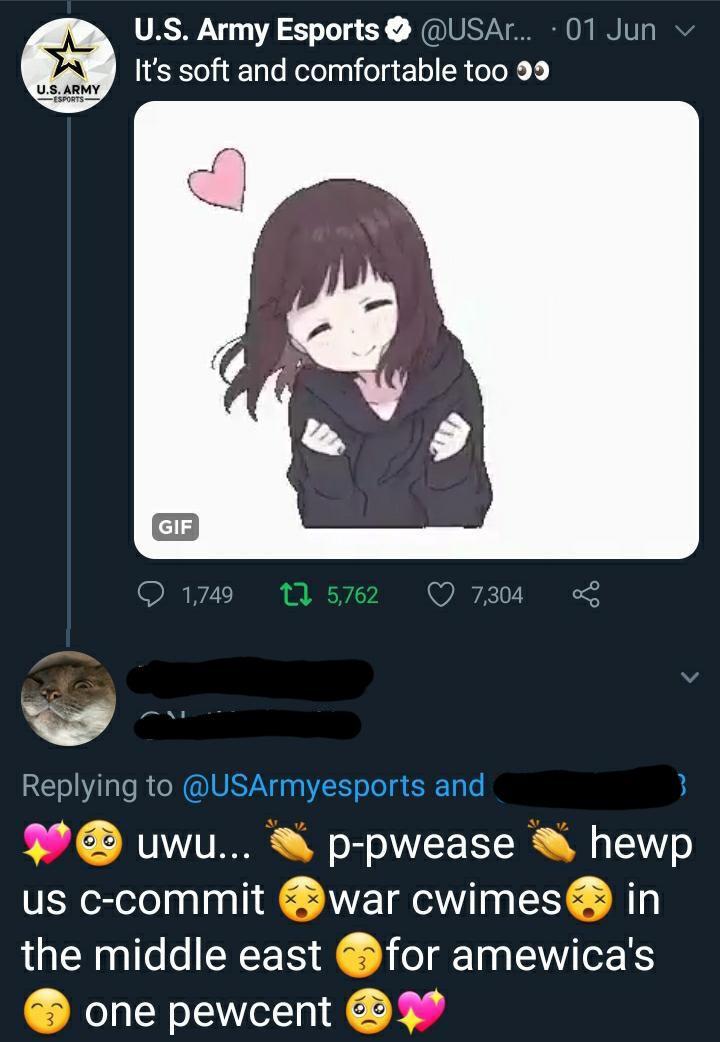Open the U.S. Army Esports display name
This screenshot has width=720, height=1042.
point(257,31)
